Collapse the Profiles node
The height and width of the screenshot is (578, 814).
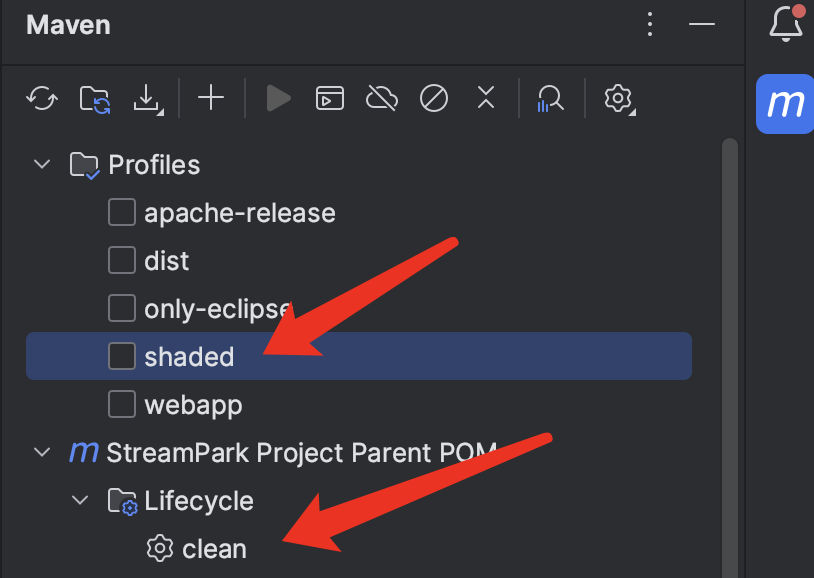42,164
